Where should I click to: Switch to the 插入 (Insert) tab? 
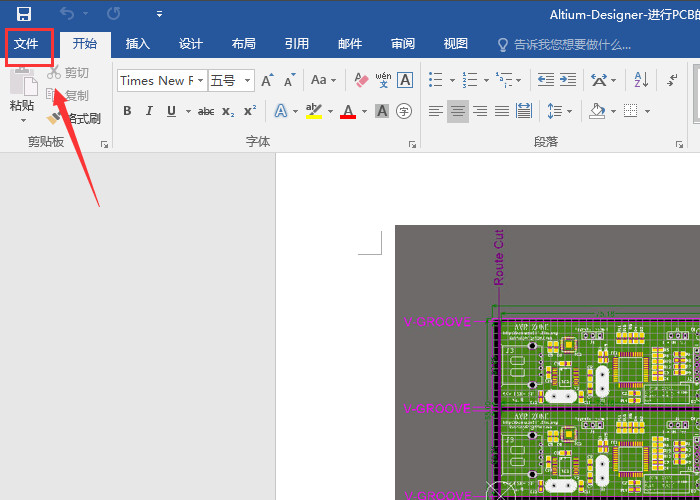pyautogui.click(x=138, y=44)
